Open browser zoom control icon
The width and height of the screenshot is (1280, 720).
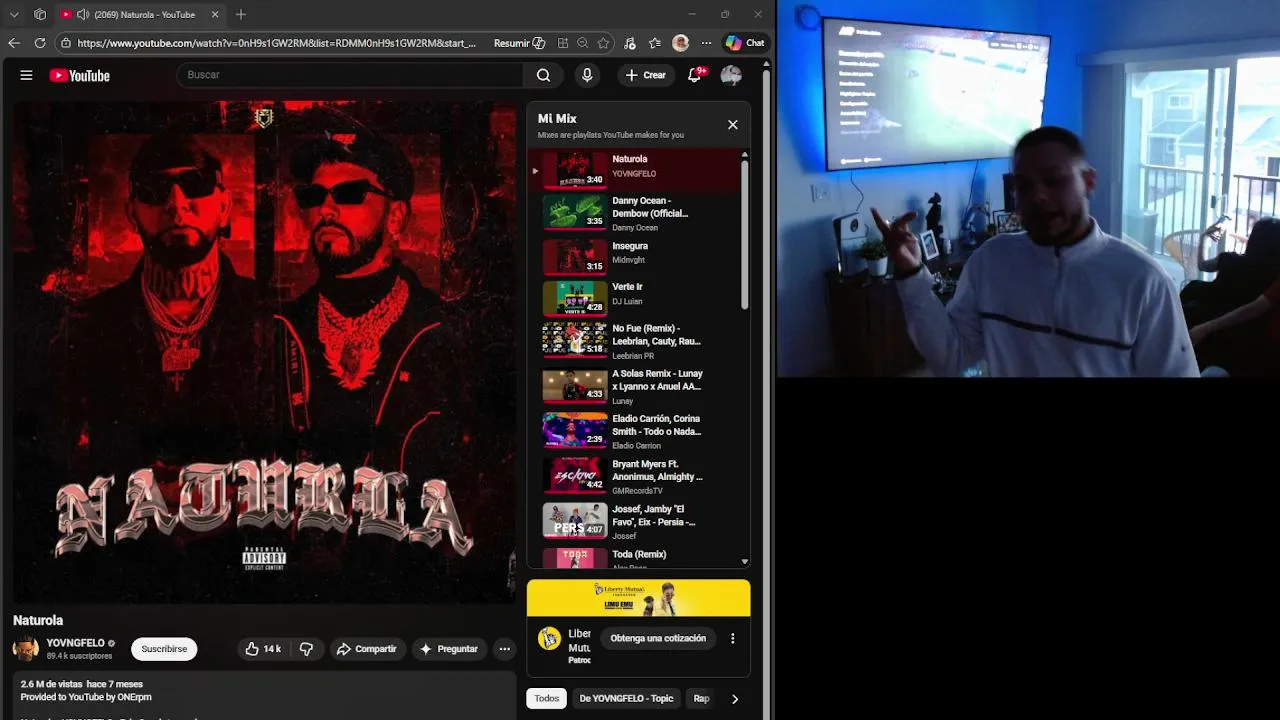pyautogui.click(x=582, y=43)
